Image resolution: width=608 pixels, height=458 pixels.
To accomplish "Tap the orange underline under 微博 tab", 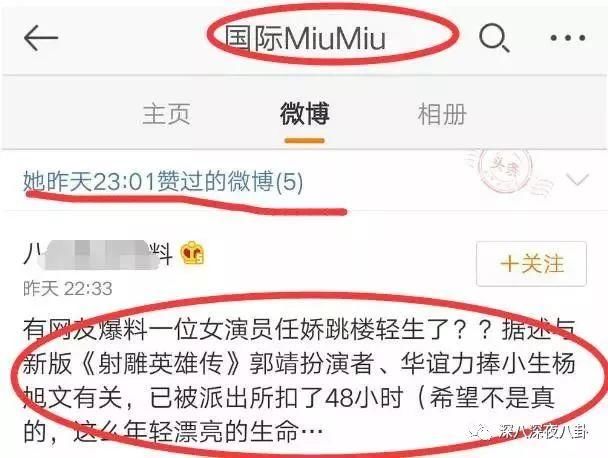I will [x=304, y=140].
